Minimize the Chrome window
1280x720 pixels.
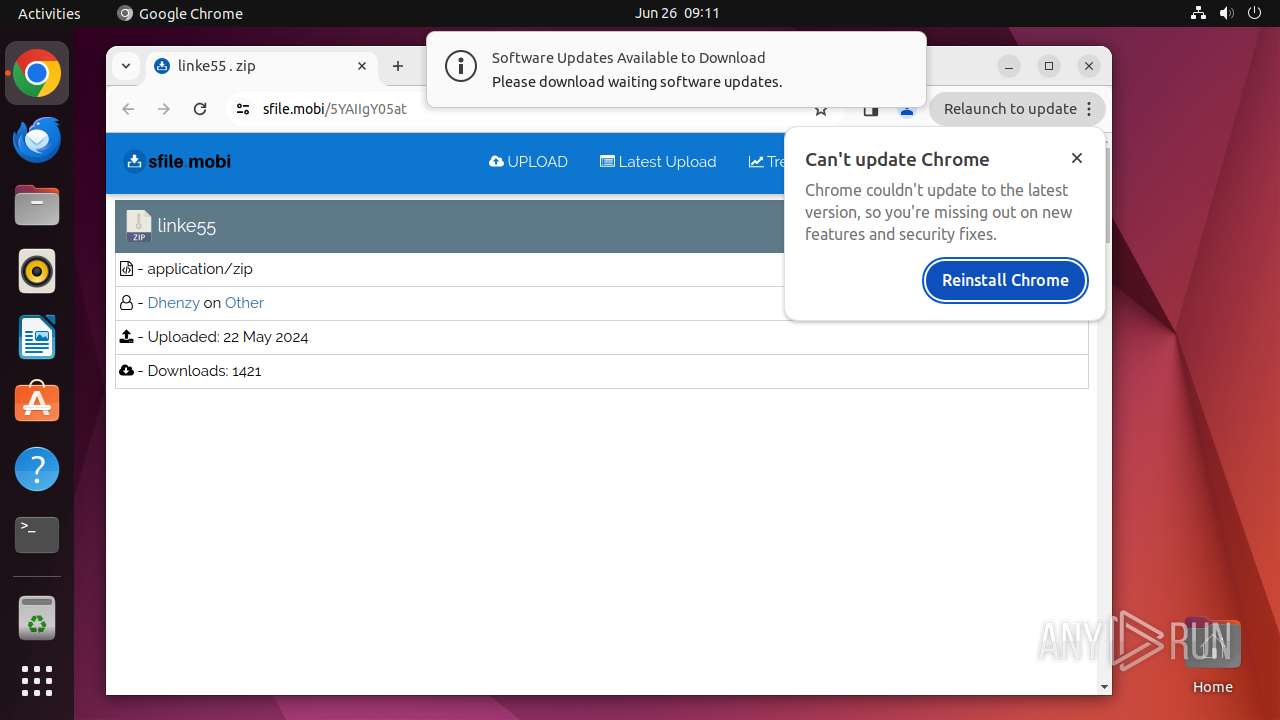click(1009, 66)
